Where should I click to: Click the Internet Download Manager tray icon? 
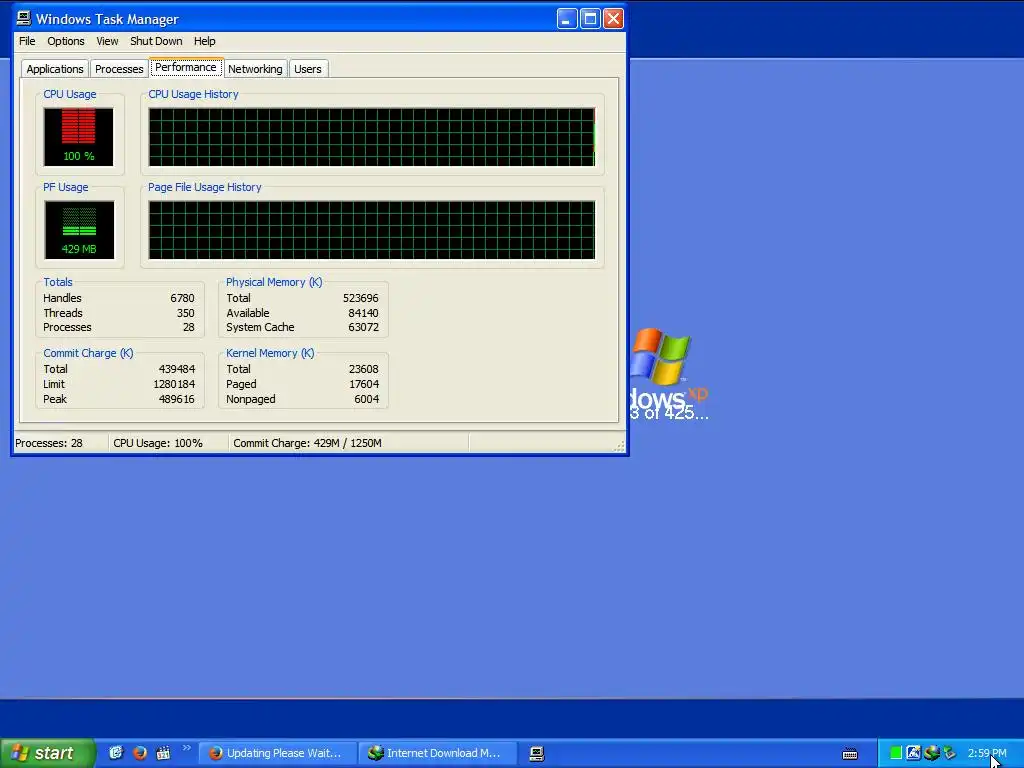coord(932,753)
